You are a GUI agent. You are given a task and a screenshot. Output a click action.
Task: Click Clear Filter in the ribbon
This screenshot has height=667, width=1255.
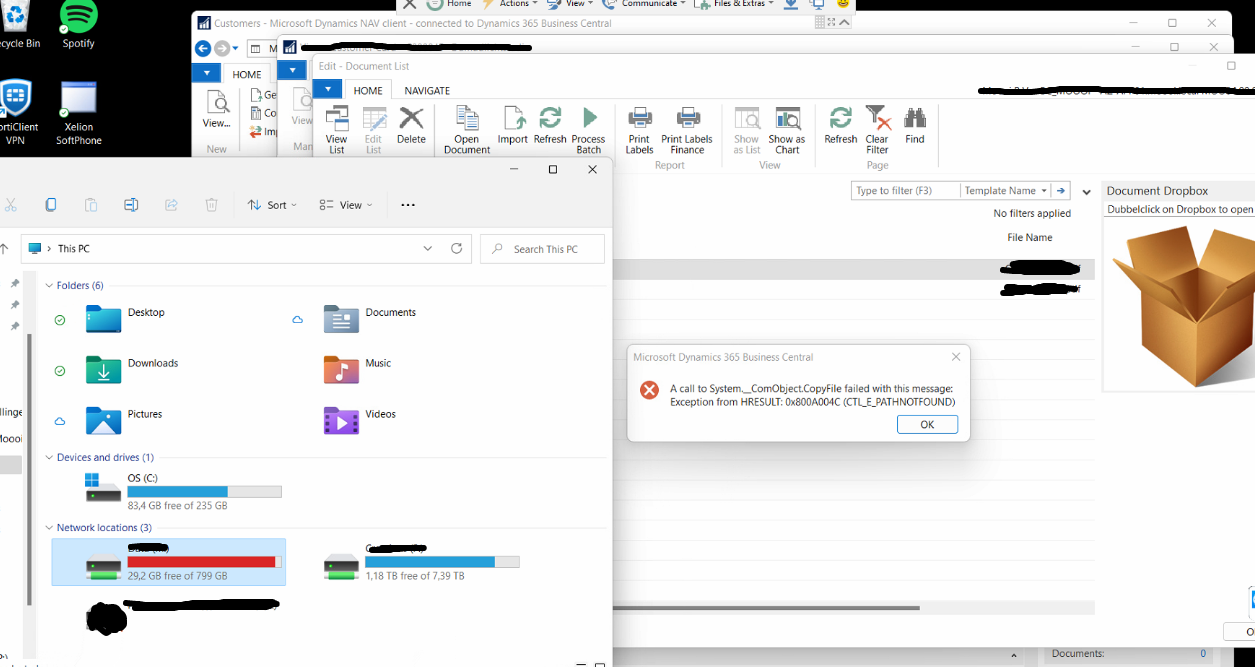[x=877, y=130]
